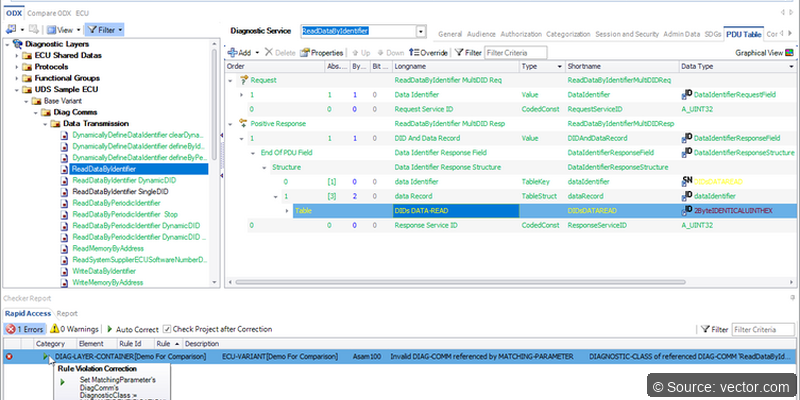The image size is (800, 400).
Task: Click the Positive Response row icon
Action: pos(244,123)
